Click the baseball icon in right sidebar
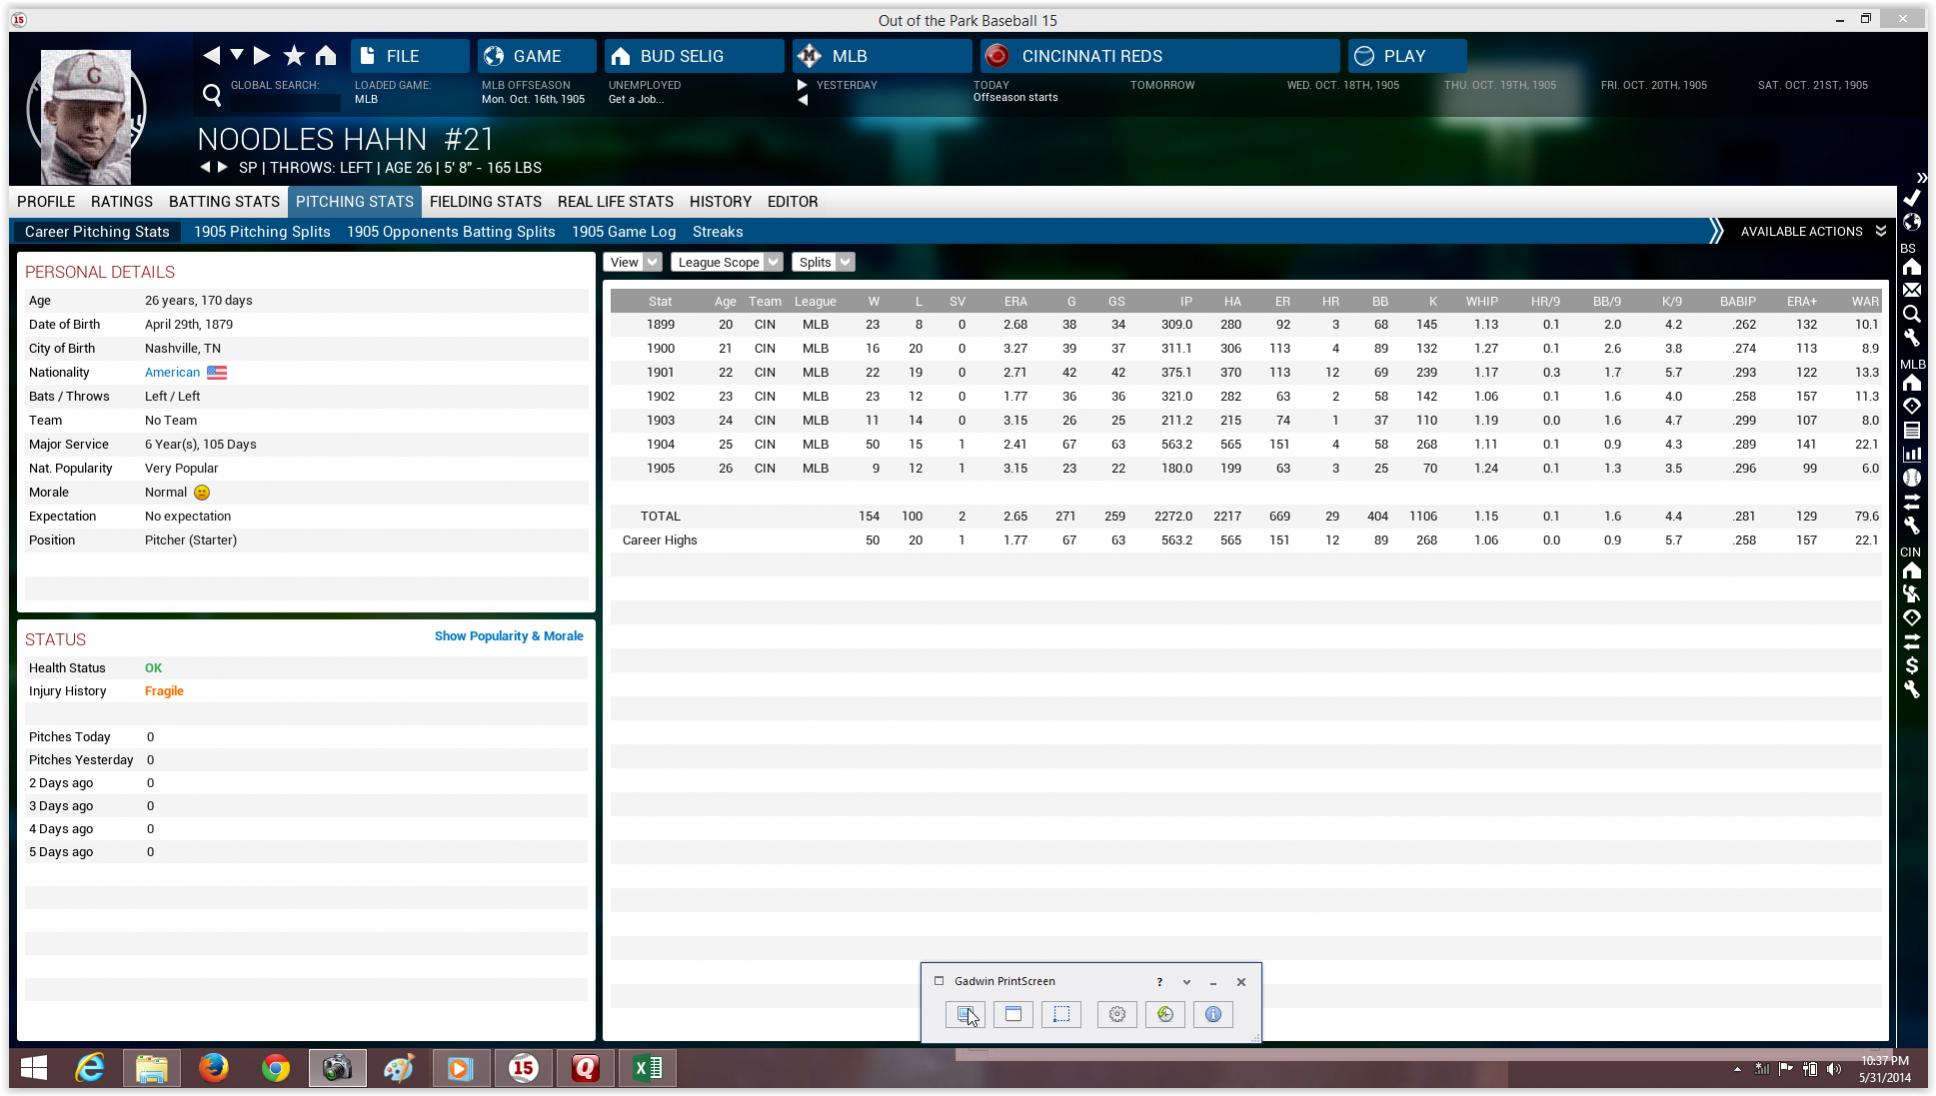The width and height of the screenshot is (1936, 1096). 1911,478
